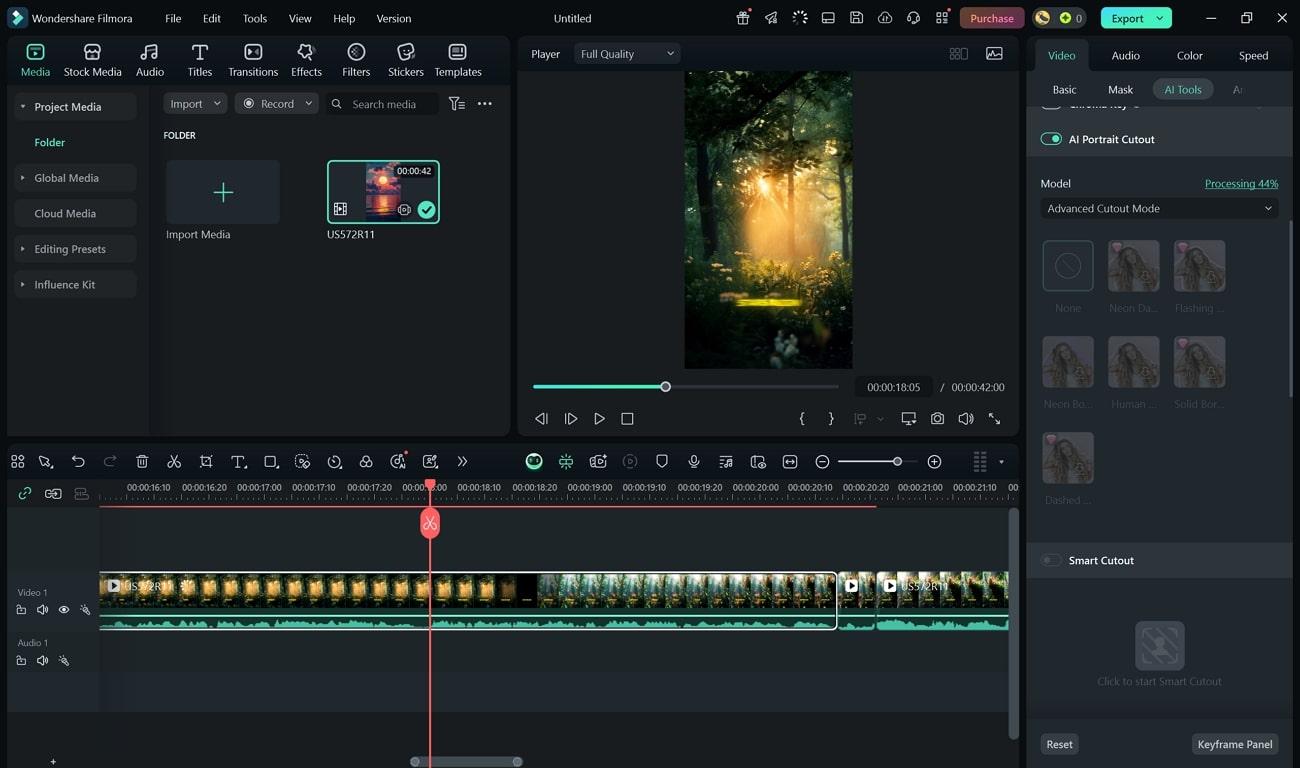This screenshot has width=1300, height=768.
Task: Lock the Audio 1 track
Action: coord(21,660)
